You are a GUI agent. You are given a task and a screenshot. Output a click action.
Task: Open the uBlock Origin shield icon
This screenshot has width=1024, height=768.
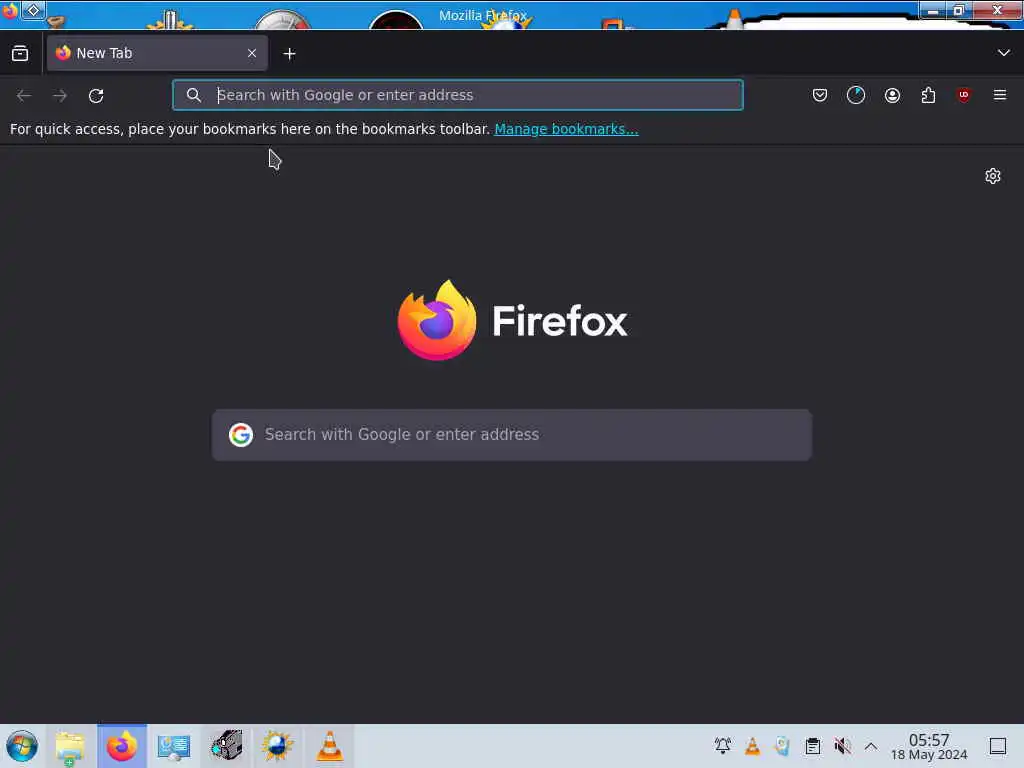(963, 95)
